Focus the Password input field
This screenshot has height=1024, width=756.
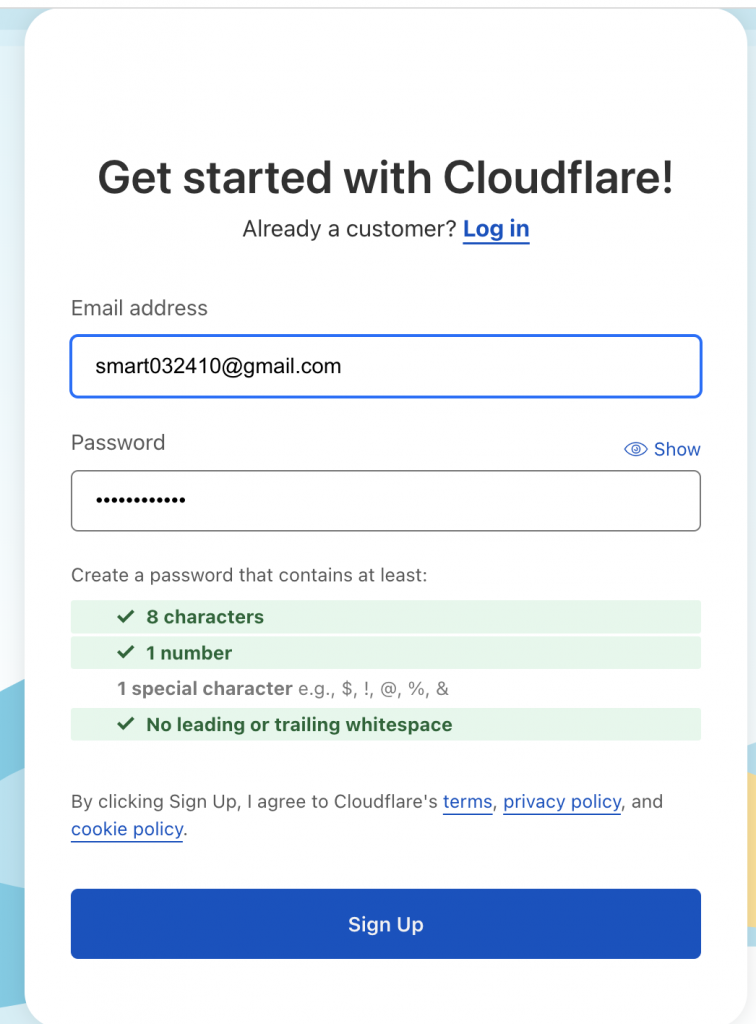[x=386, y=501]
